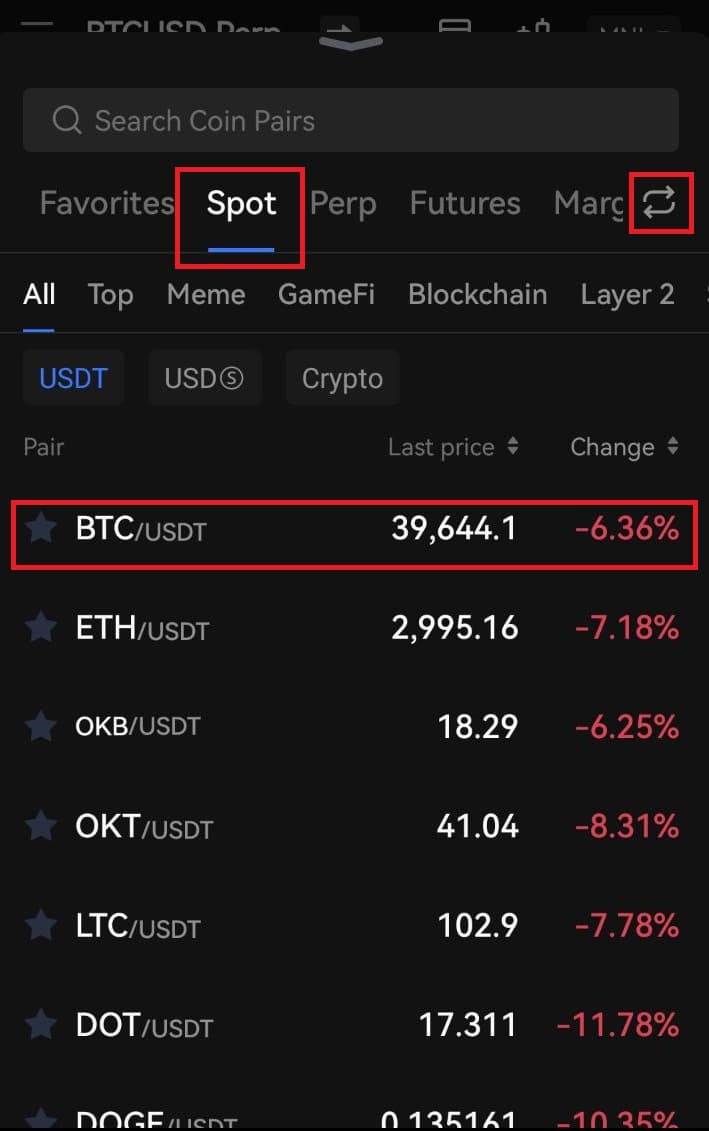Select the Meme category

coord(206,294)
